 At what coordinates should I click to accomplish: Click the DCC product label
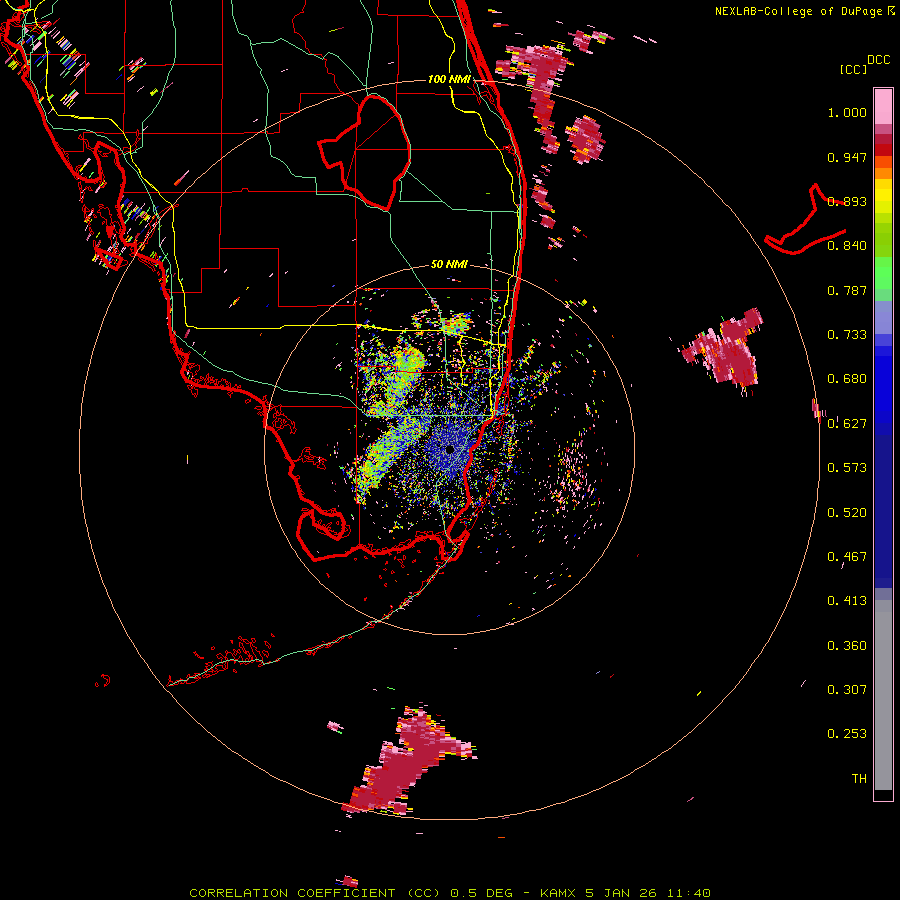click(x=878, y=60)
